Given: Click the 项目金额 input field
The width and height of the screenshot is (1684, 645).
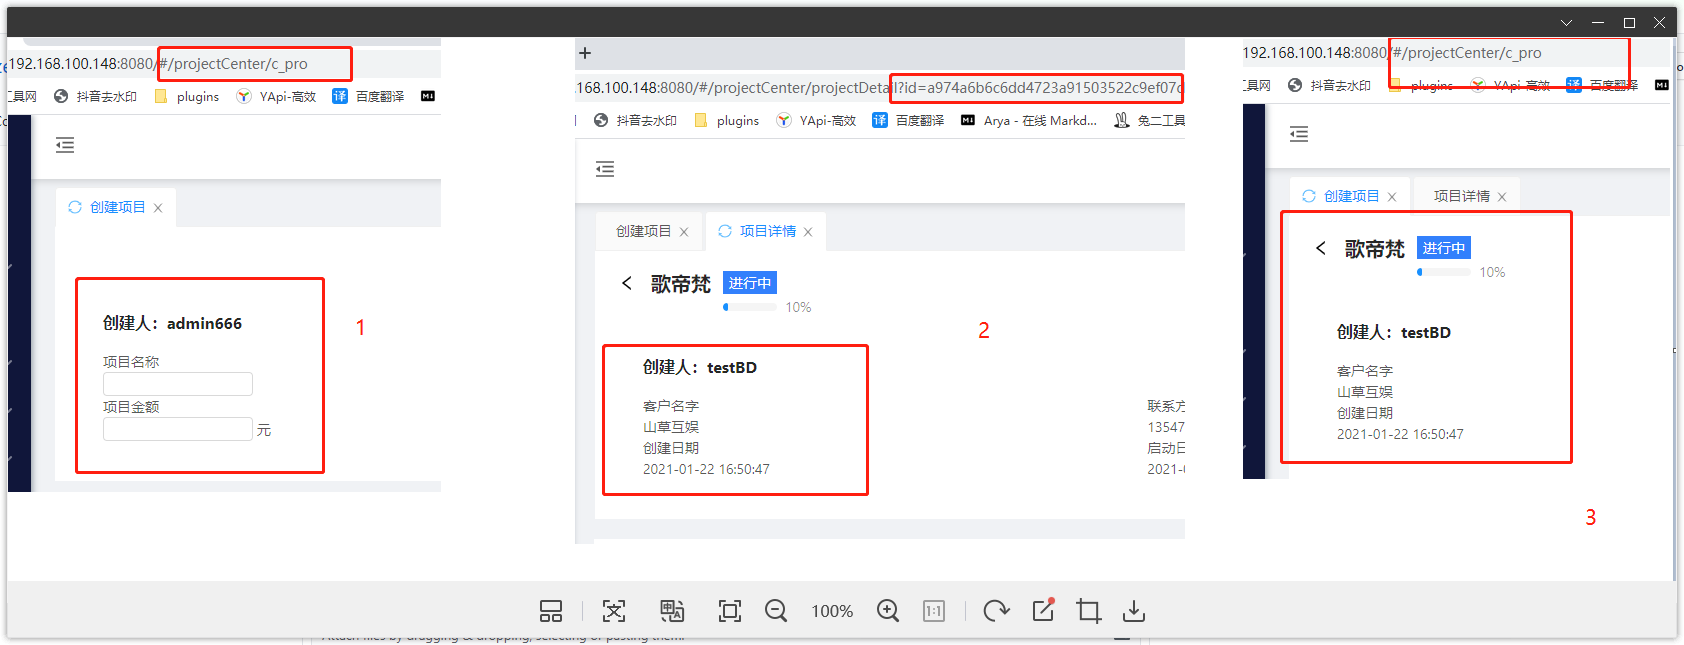Looking at the screenshot, I should pyautogui.click(x=178, y=429).
